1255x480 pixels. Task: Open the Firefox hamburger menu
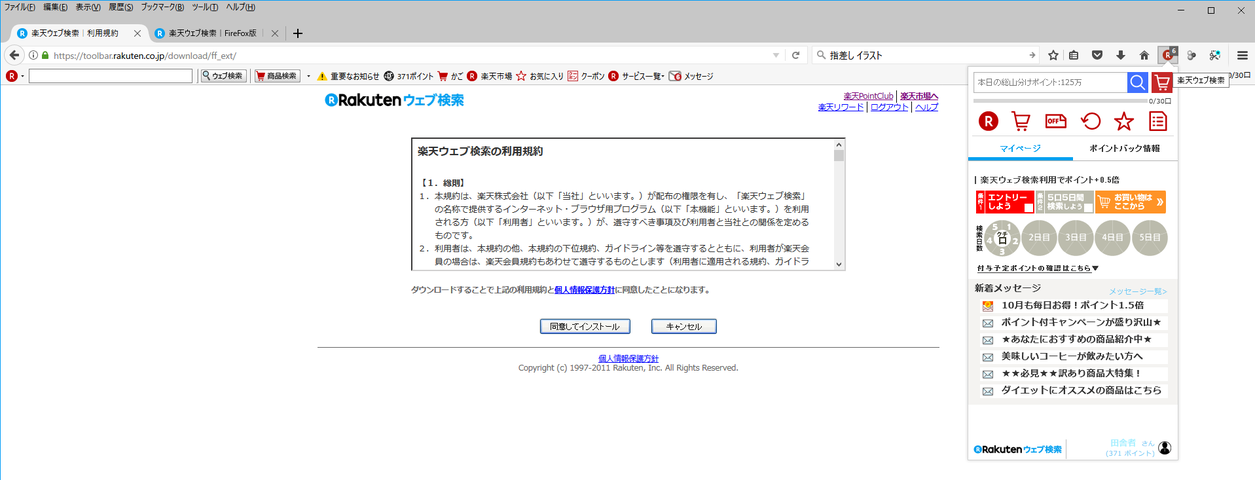(x=1242, y=55)
